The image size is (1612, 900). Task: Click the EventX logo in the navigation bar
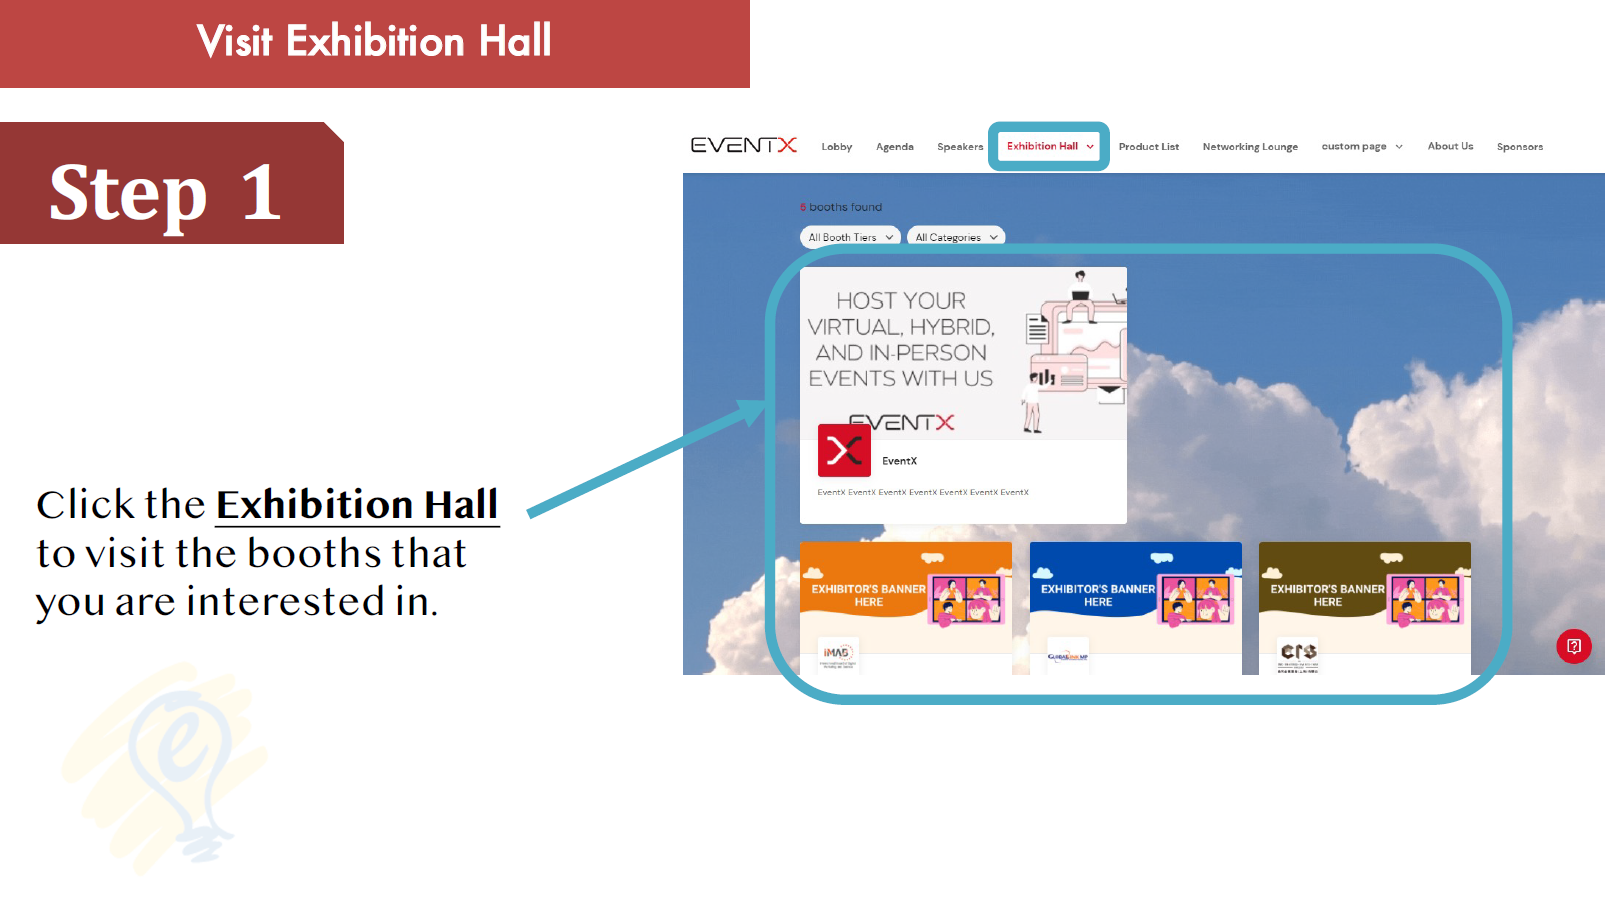tap(743, 146)
